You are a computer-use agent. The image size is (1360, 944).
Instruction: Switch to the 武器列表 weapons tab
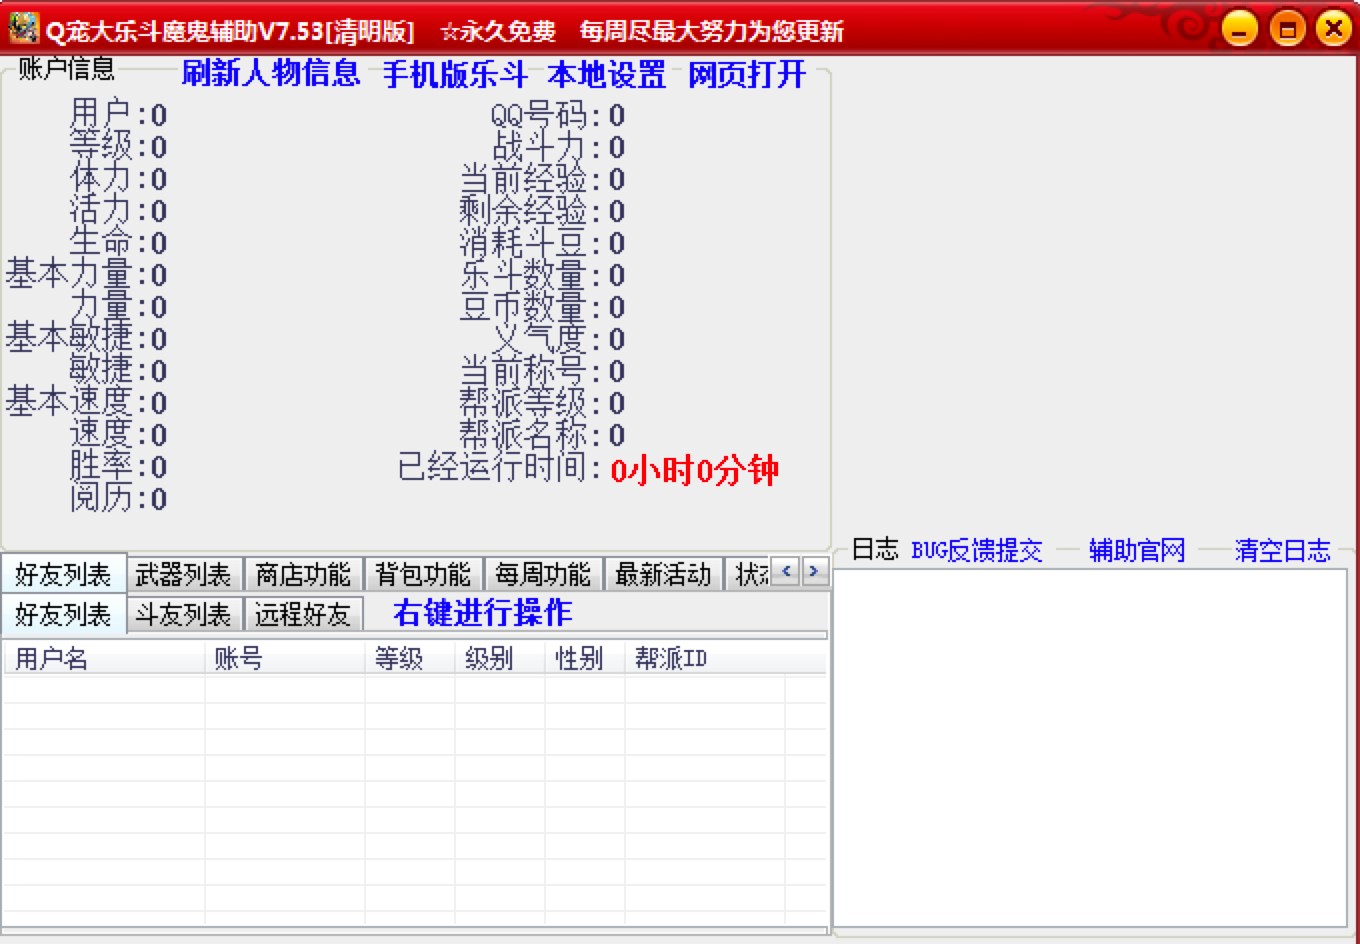[184, 573]
